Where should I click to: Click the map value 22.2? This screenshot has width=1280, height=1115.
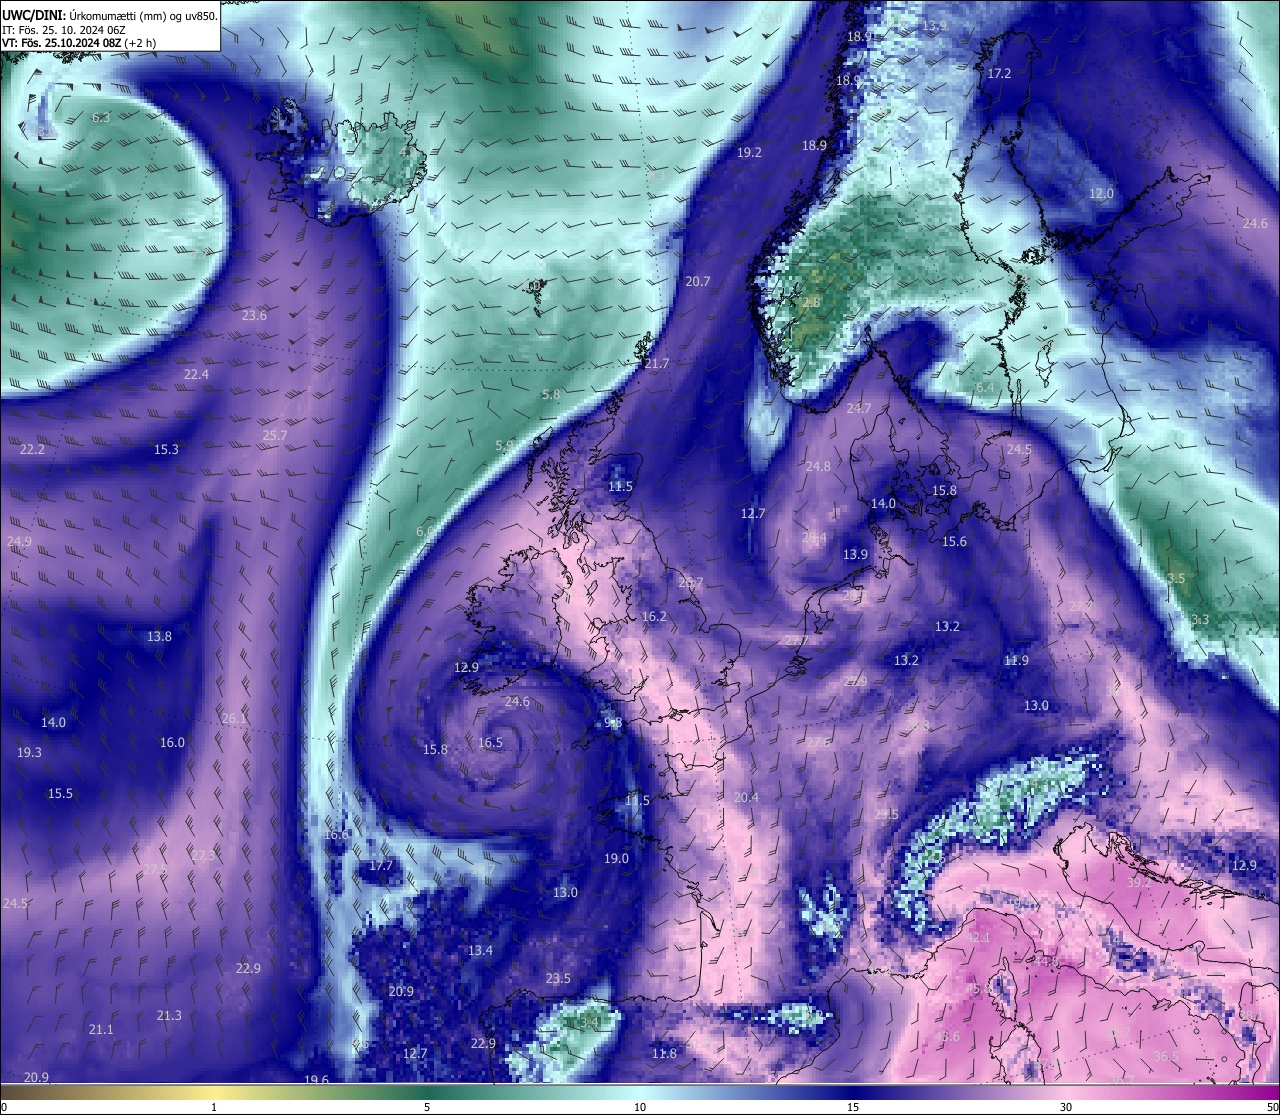point(32,449)
